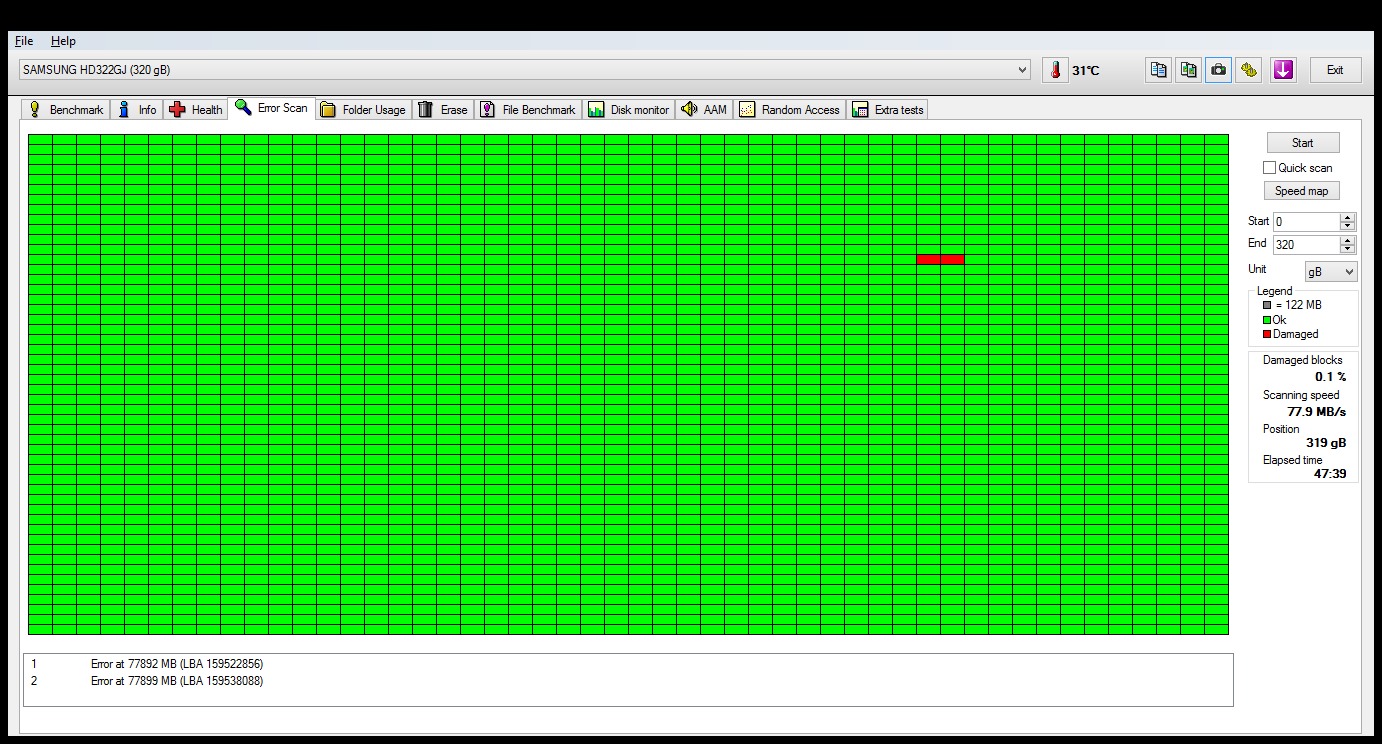Click the '319 gB' position value
Screen dimensions: 1382x744
point(1326,443)
